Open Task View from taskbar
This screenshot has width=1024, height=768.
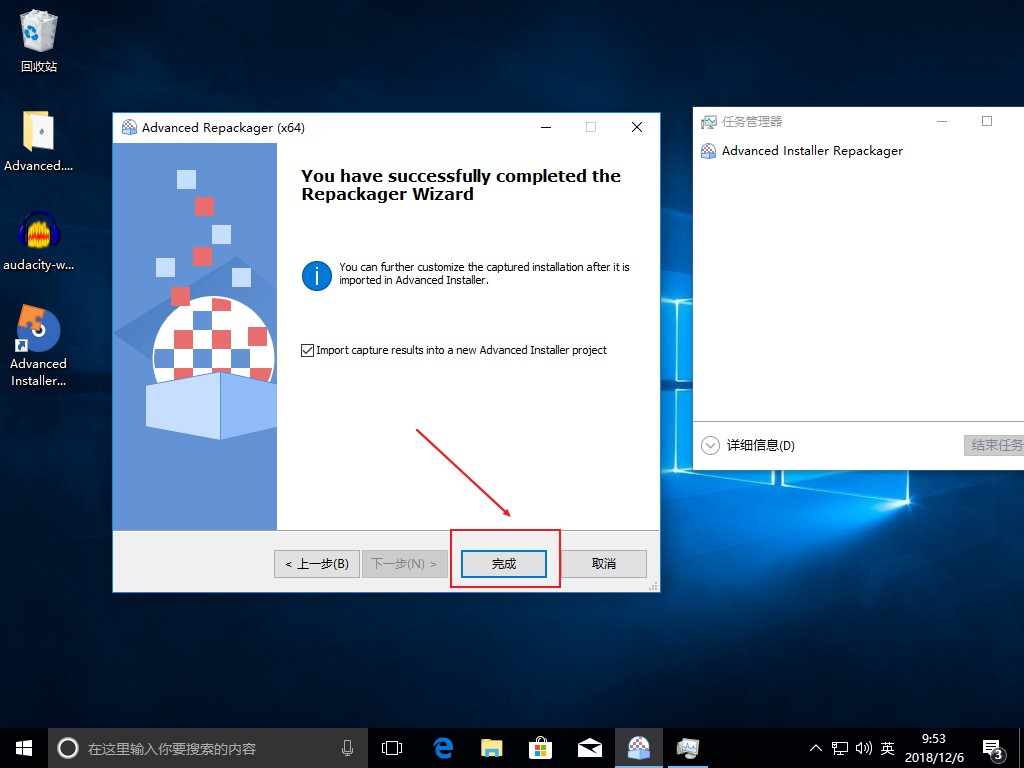click(x=392, y=748)
